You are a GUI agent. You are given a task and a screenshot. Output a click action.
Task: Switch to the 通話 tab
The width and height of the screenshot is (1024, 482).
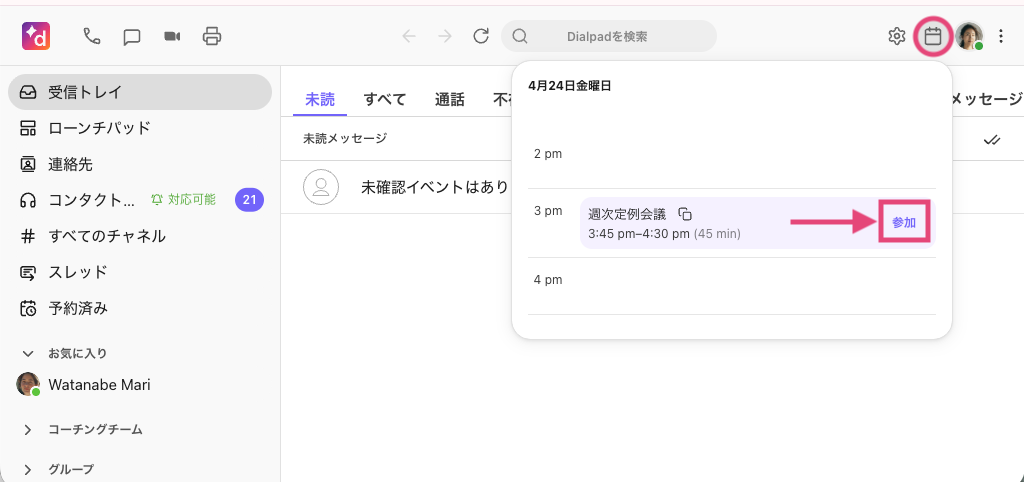[x=449, y=99]
